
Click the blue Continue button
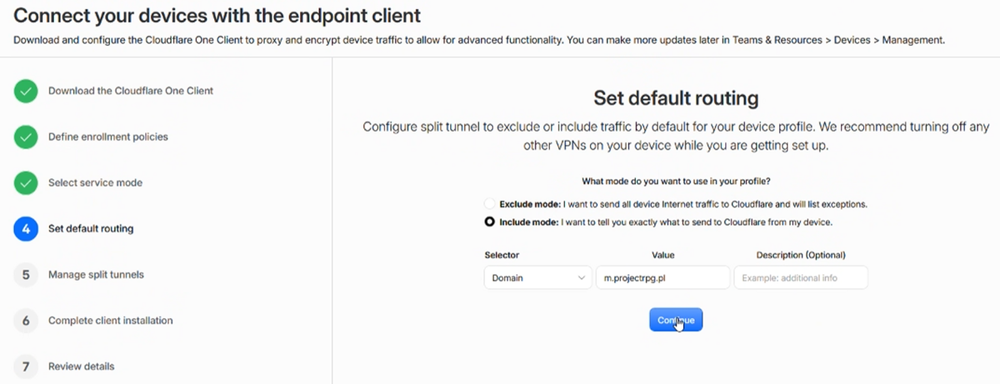(x=676, y=320)
